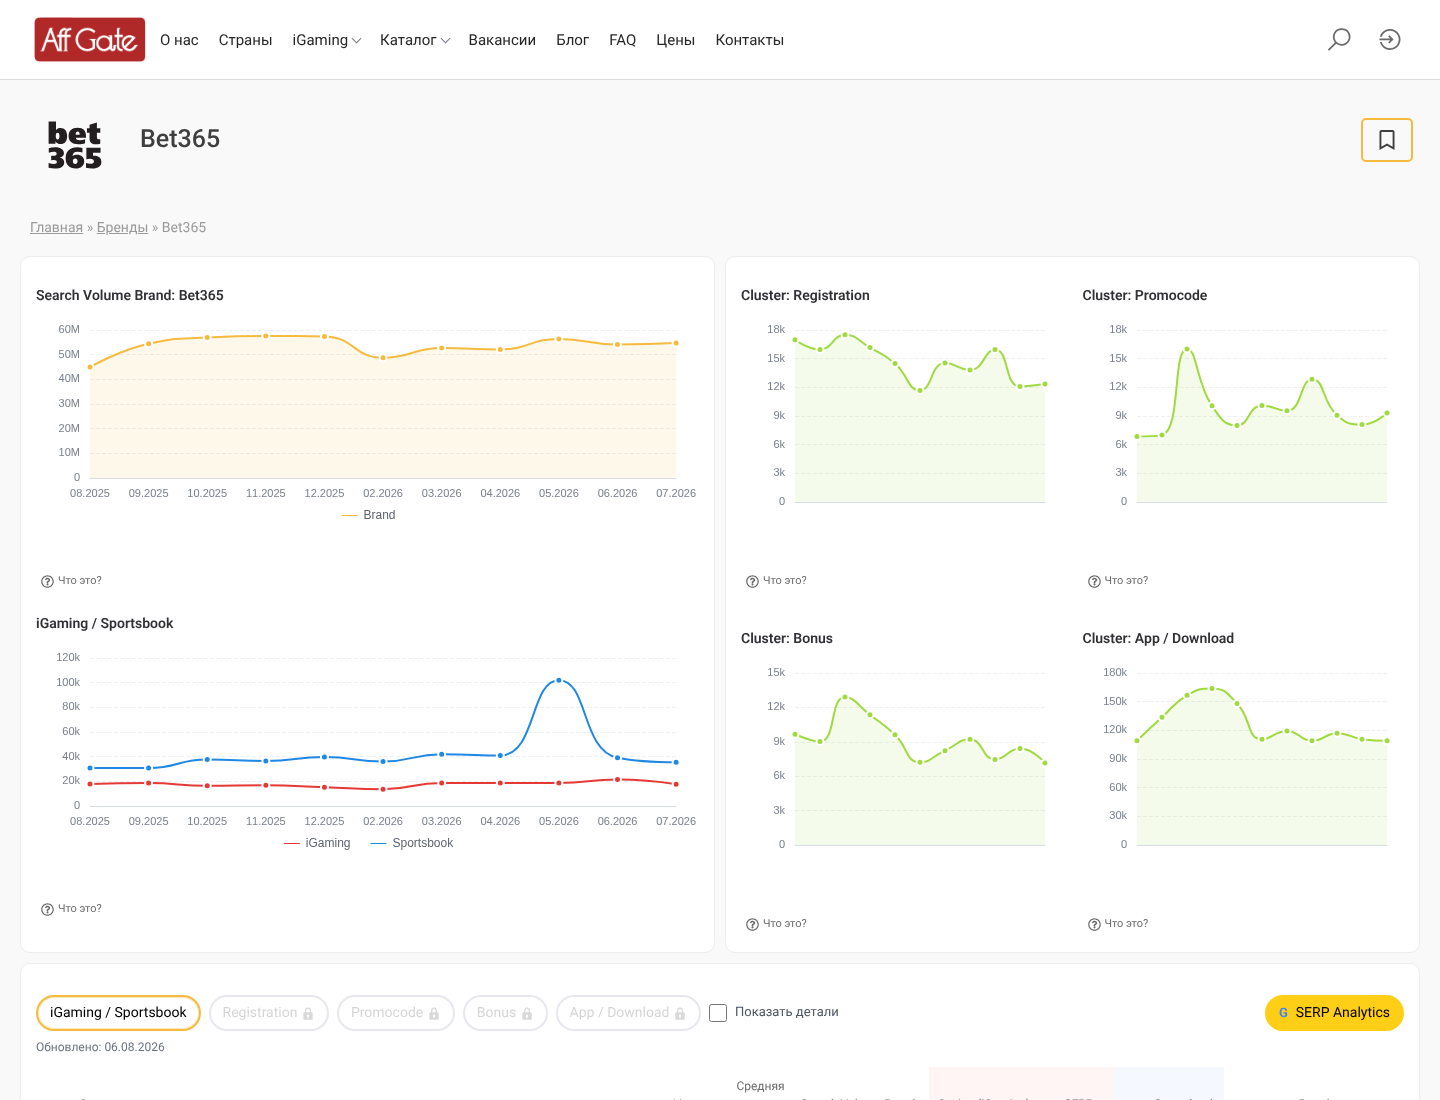
Task: Open the 'Страны' menu item
Action: point(246,40)
